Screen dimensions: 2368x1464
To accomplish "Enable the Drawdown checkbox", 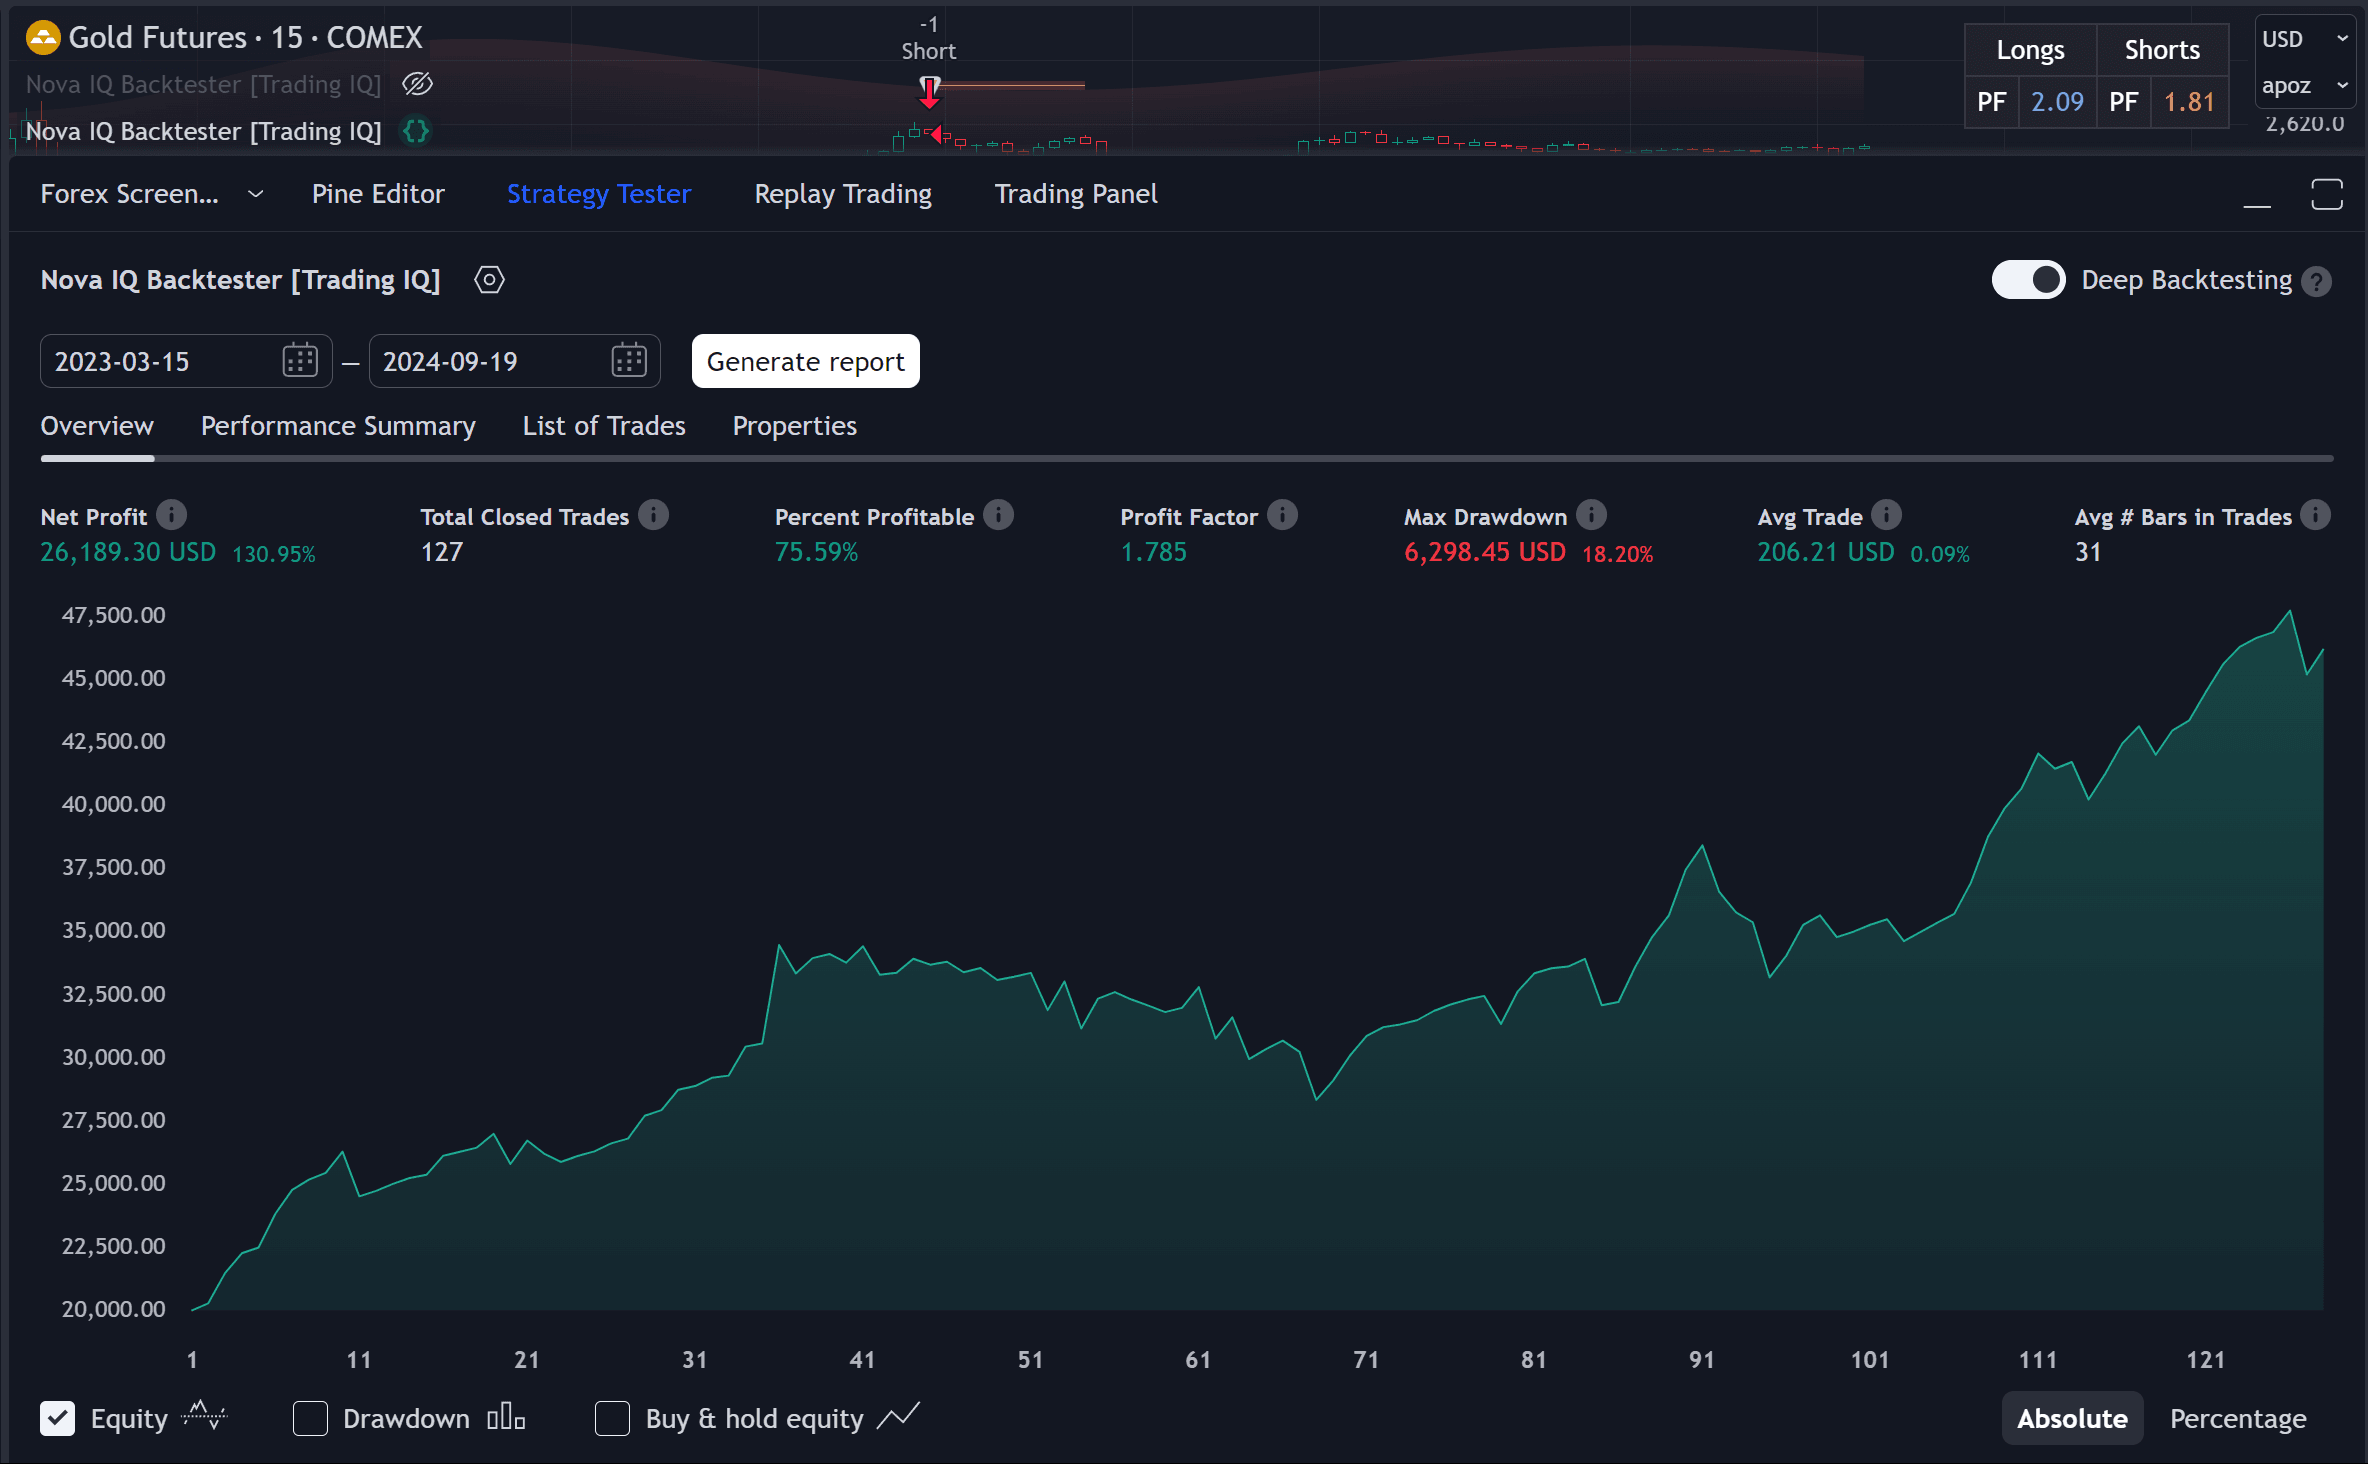I will tap(310, 1418).
